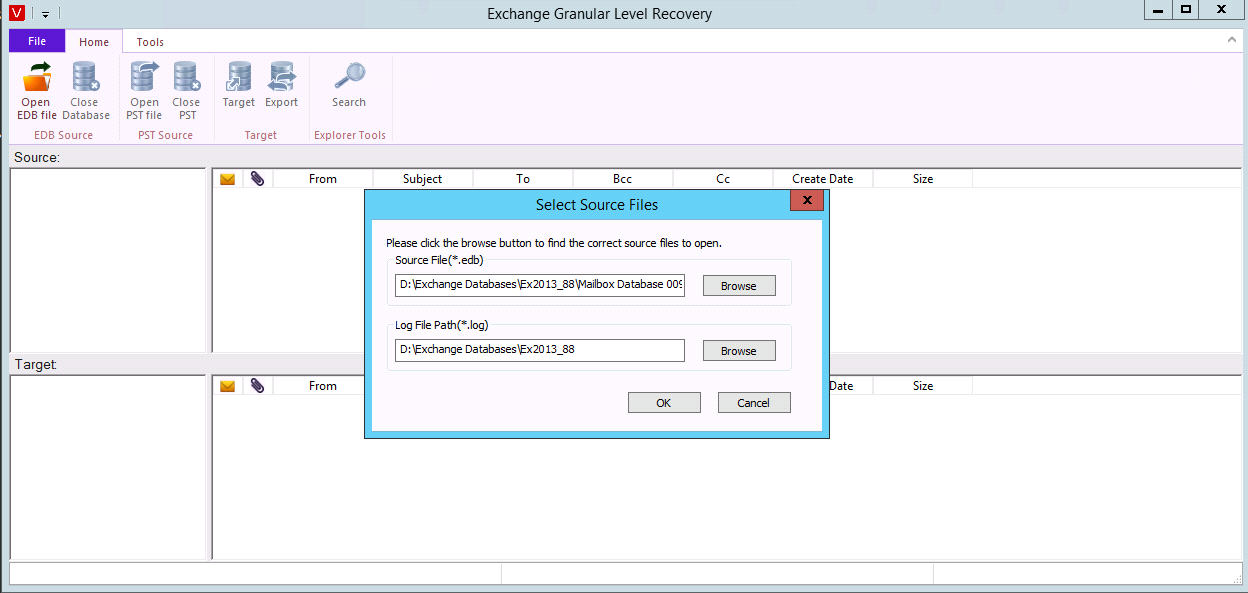
Task: Sort Source list by Create Date column
Action: click(823, 179)
